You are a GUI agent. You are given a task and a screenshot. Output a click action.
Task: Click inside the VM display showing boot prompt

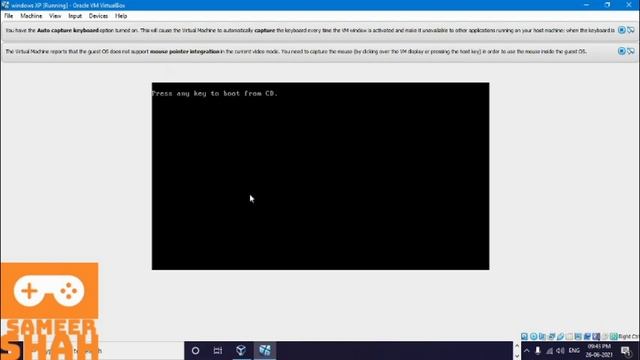(x=320, y=176)
